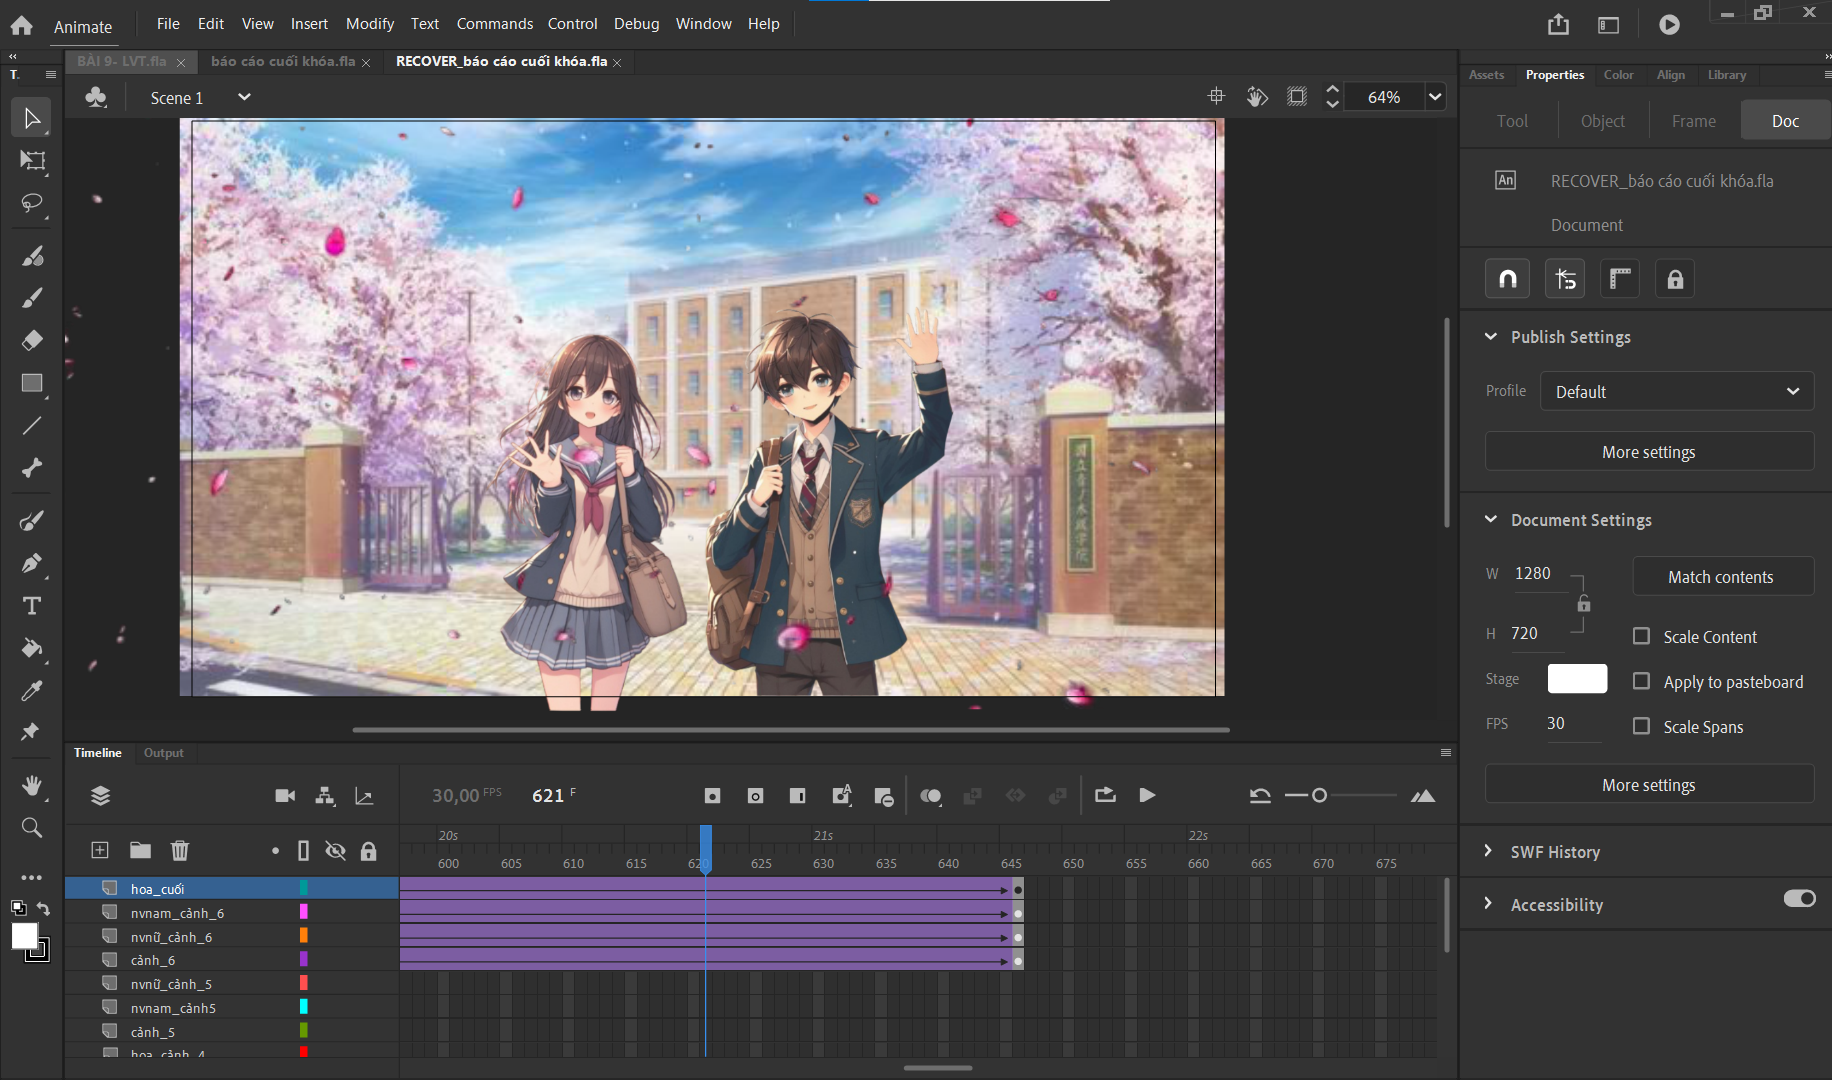Expand the SWF History section

pos(1489,851)
